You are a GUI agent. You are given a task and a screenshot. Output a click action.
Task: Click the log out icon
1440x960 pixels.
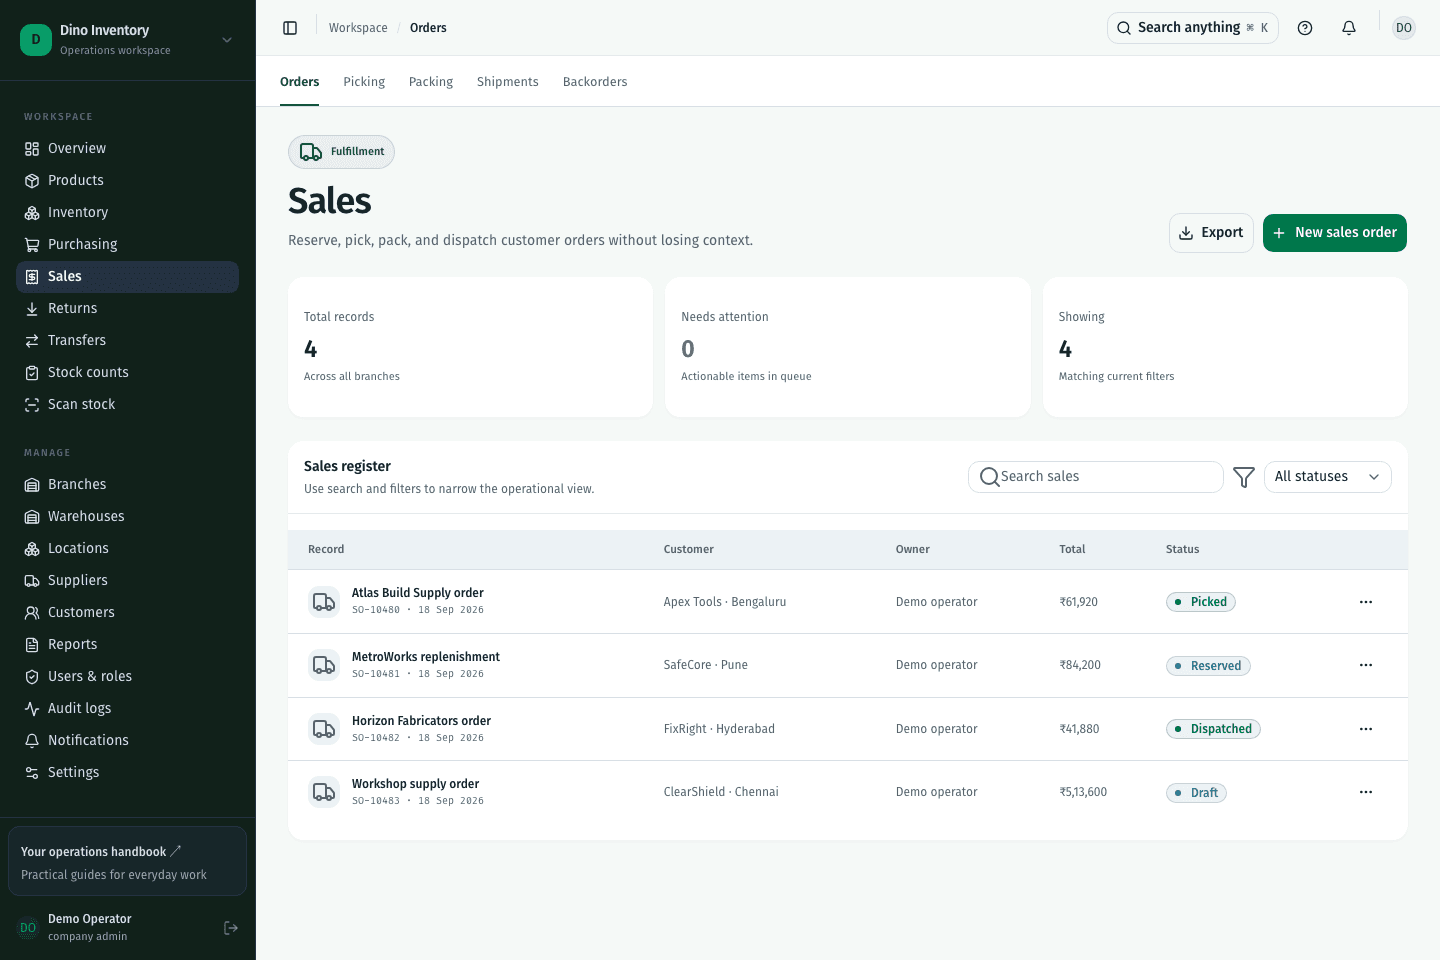pyautogui.click(x=231, y=928)
